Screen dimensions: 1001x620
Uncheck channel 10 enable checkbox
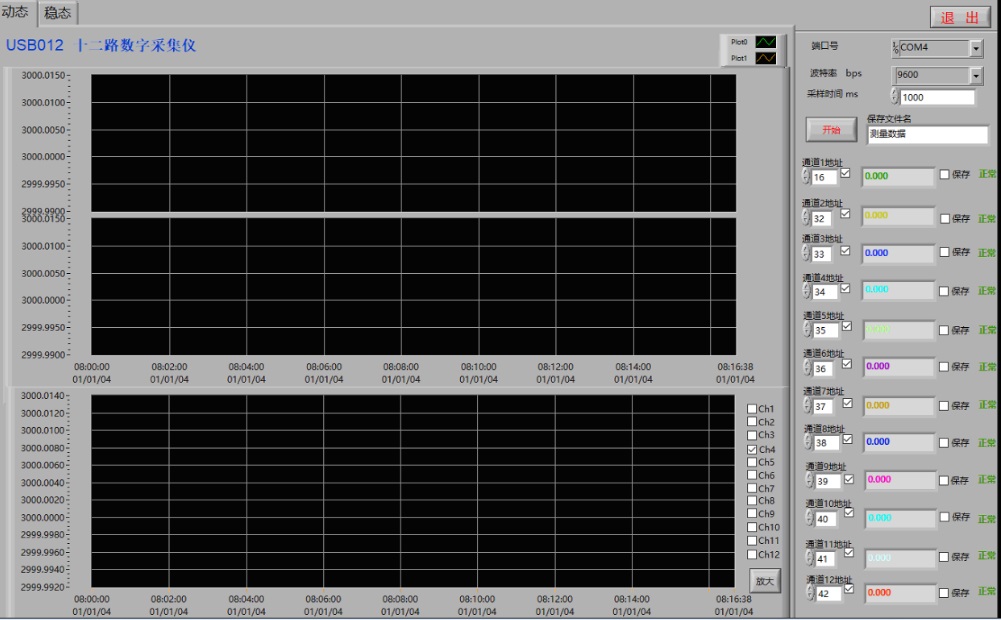pyautogui.click(x=849, y=512)
